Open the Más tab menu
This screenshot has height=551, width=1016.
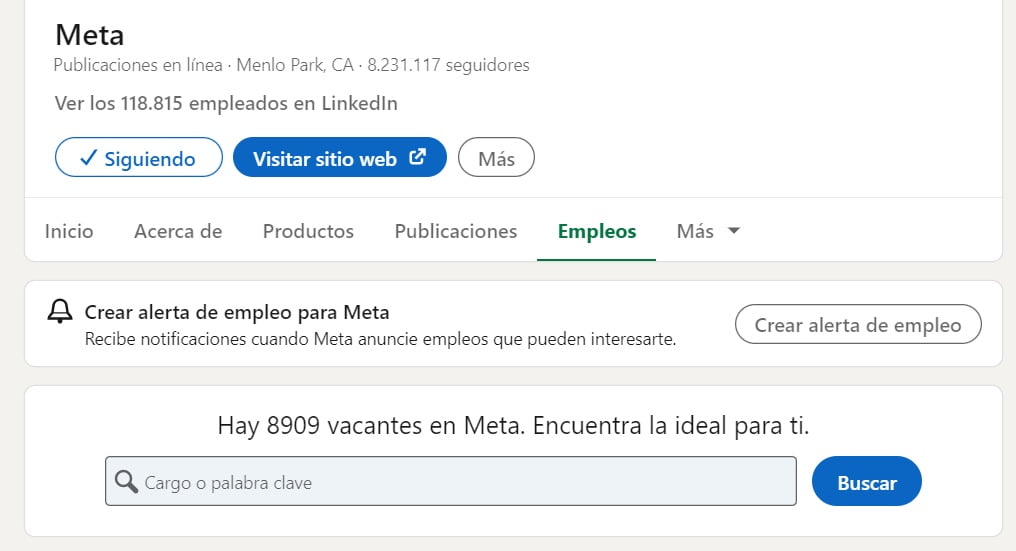coord(708,231)
